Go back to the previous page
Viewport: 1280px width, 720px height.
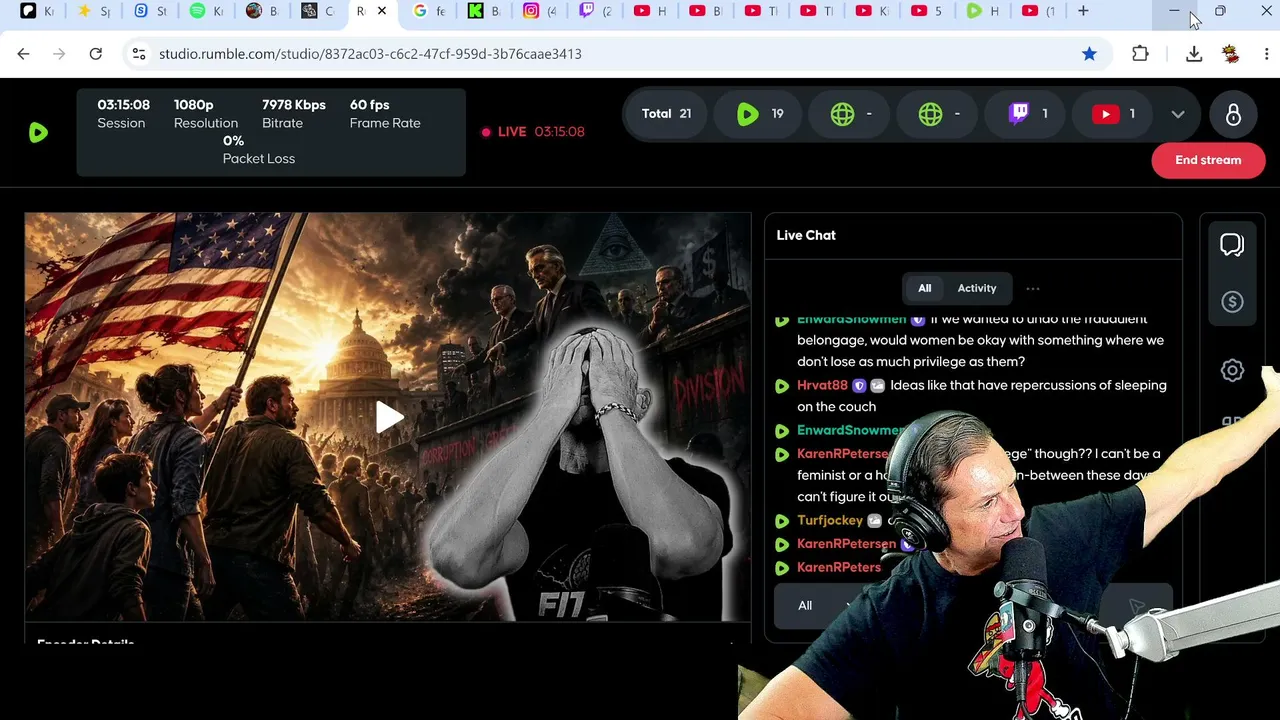click(x=24, y=54)
